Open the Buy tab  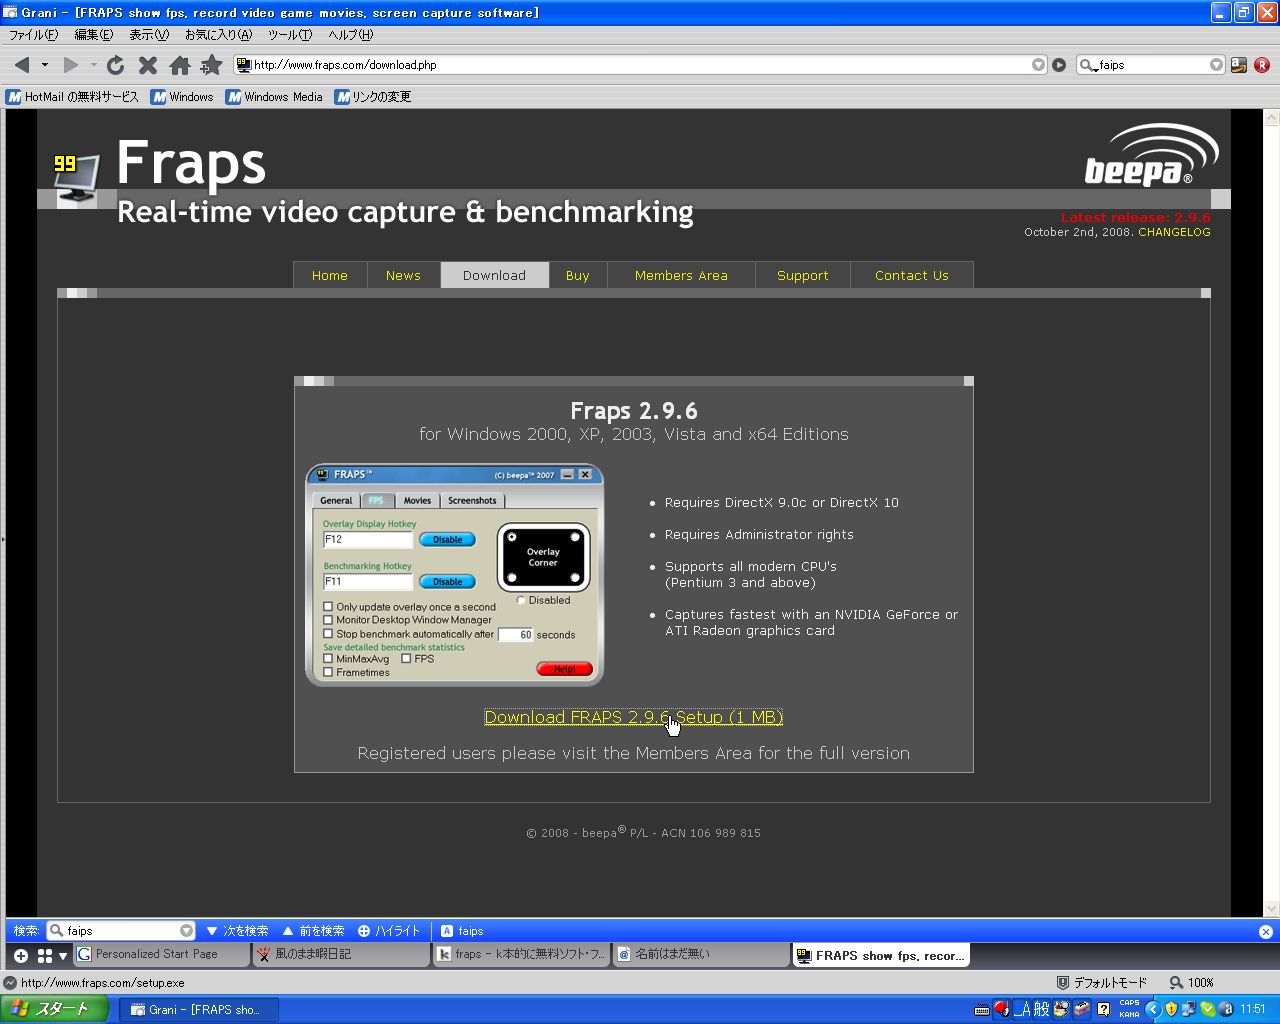coord(578,275)
